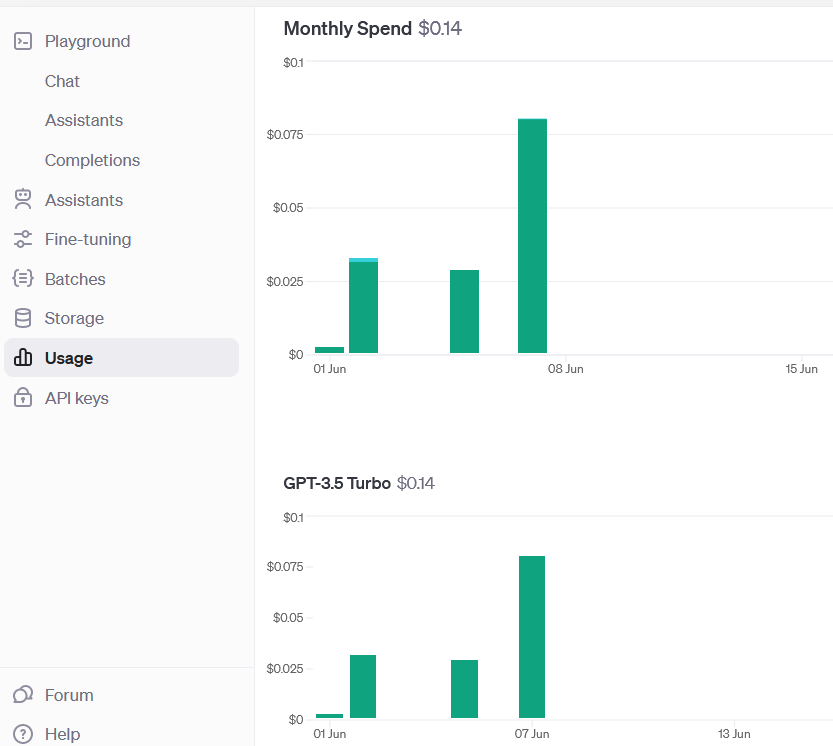The height and width of the screenshot is (746, 833).
Task: Open the Playground terminal icon
Action: pyautogui.click(x=23, y=41)
